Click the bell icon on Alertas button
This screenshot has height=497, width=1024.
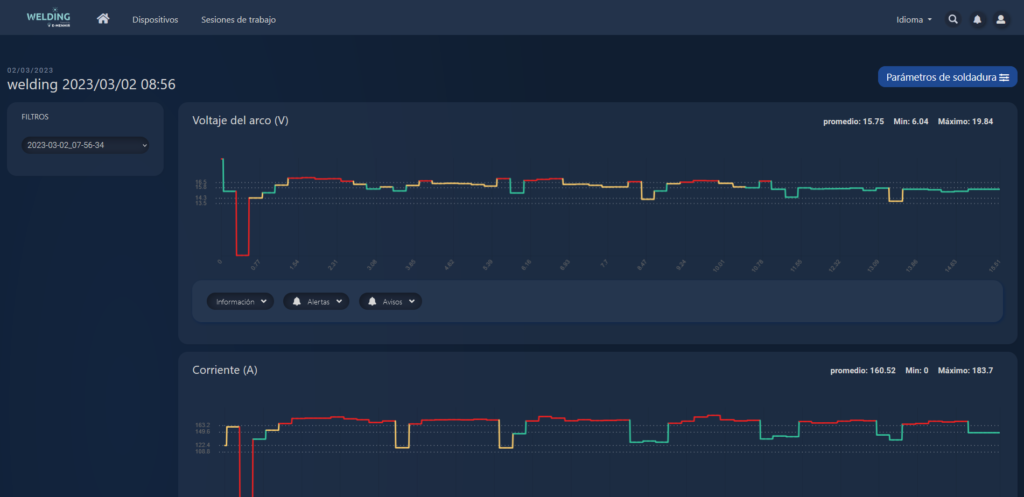point(297,301)
